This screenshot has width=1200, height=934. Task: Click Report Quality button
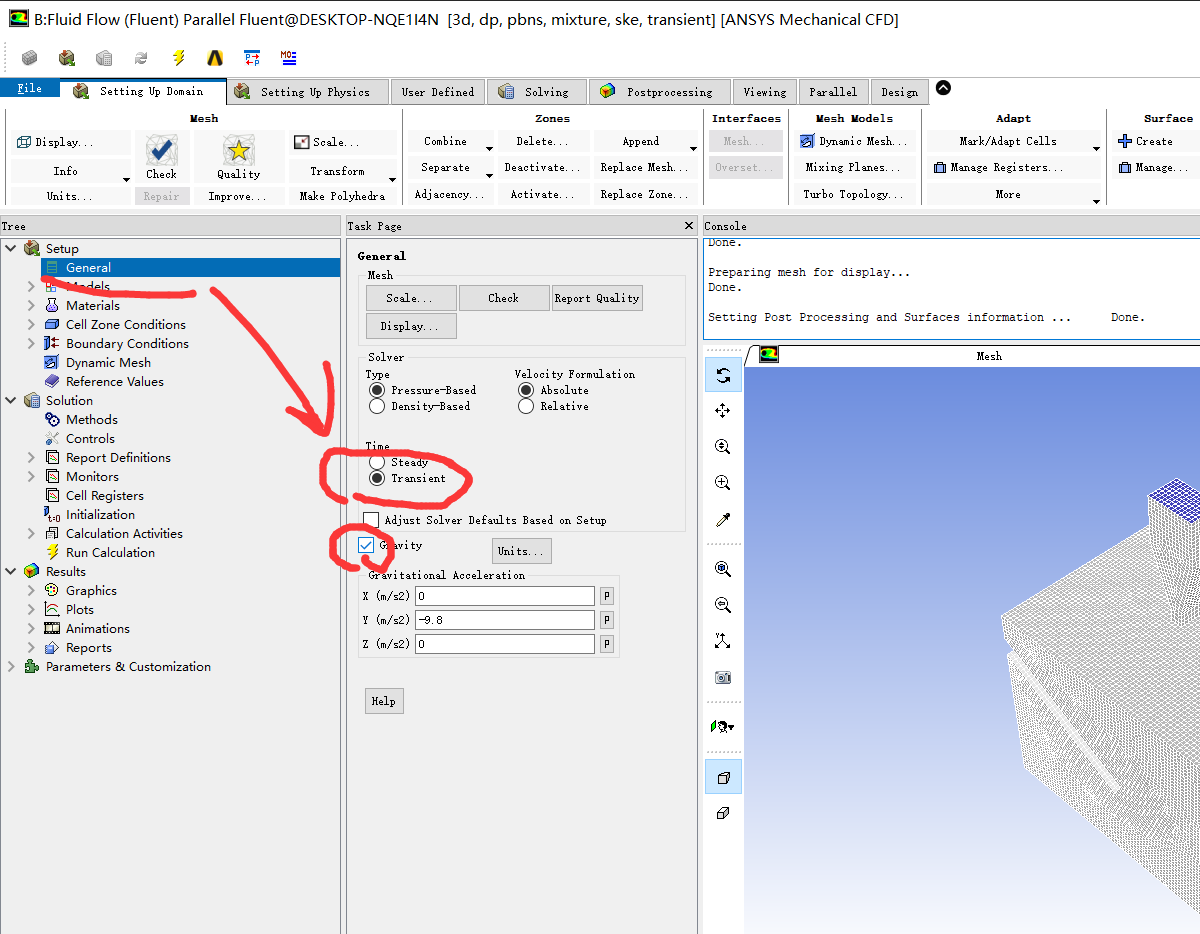click(x=597, y=298)
